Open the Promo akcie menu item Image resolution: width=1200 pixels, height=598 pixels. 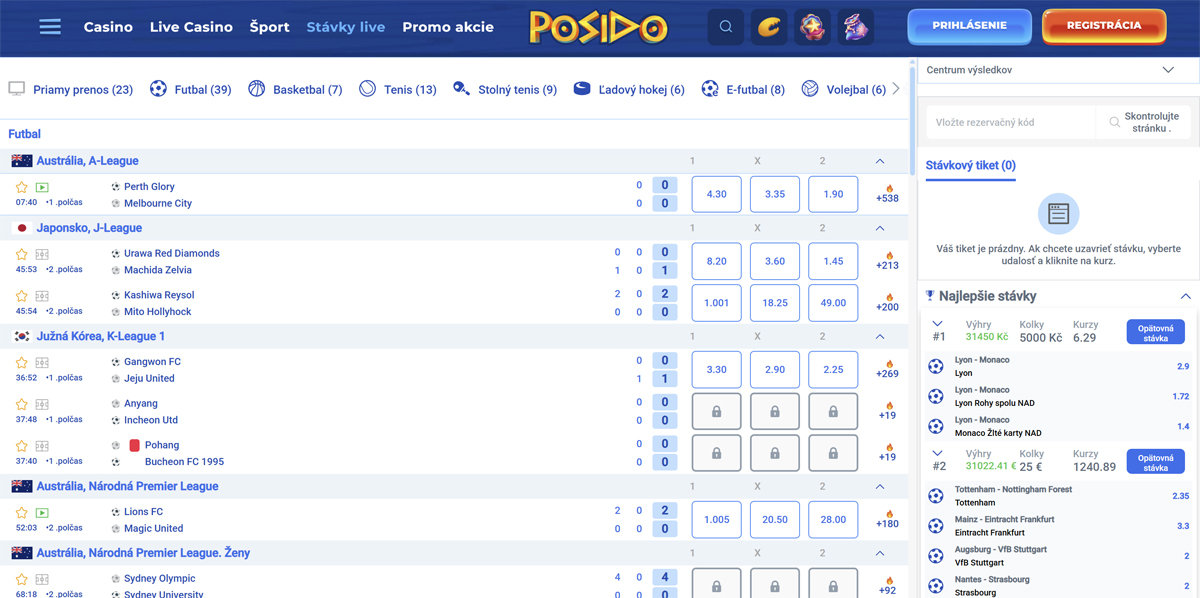pyautogui.click(x=448, y=27)
